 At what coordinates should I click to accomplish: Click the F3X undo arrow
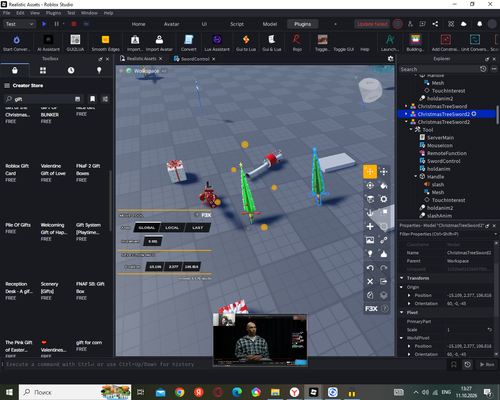[x=370, y=268]
